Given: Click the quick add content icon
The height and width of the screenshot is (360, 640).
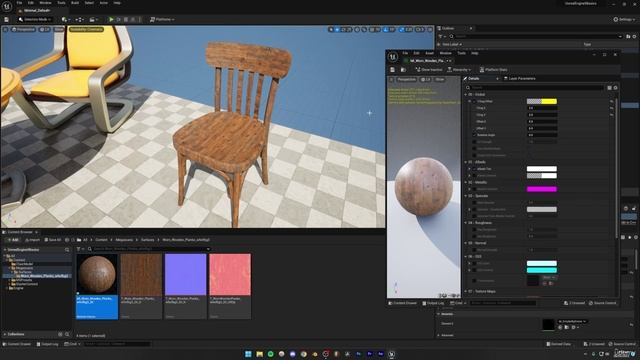Looking at the screenshot, I should 65,20.
